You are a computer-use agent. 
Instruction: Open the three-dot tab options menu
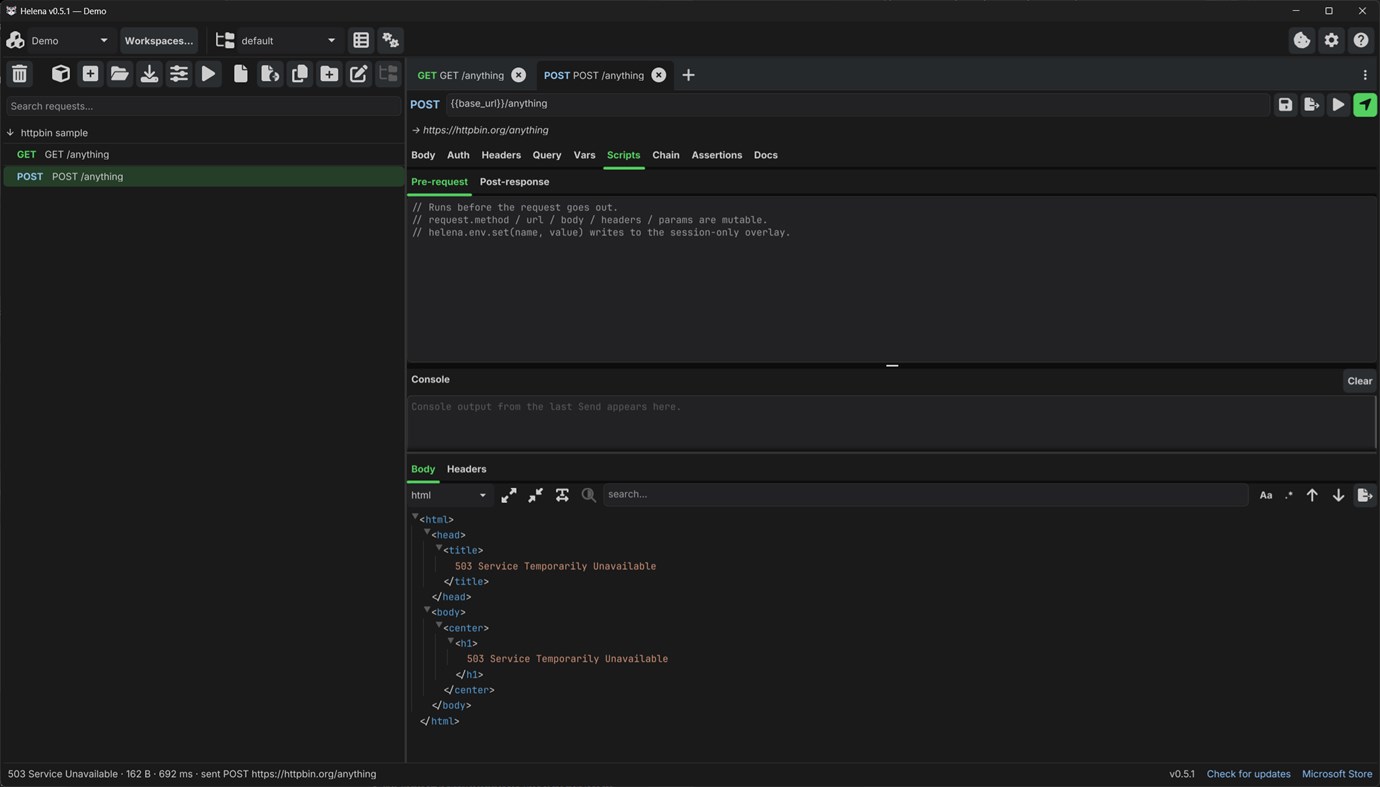pyautogui.click(x=1365, y=75)
